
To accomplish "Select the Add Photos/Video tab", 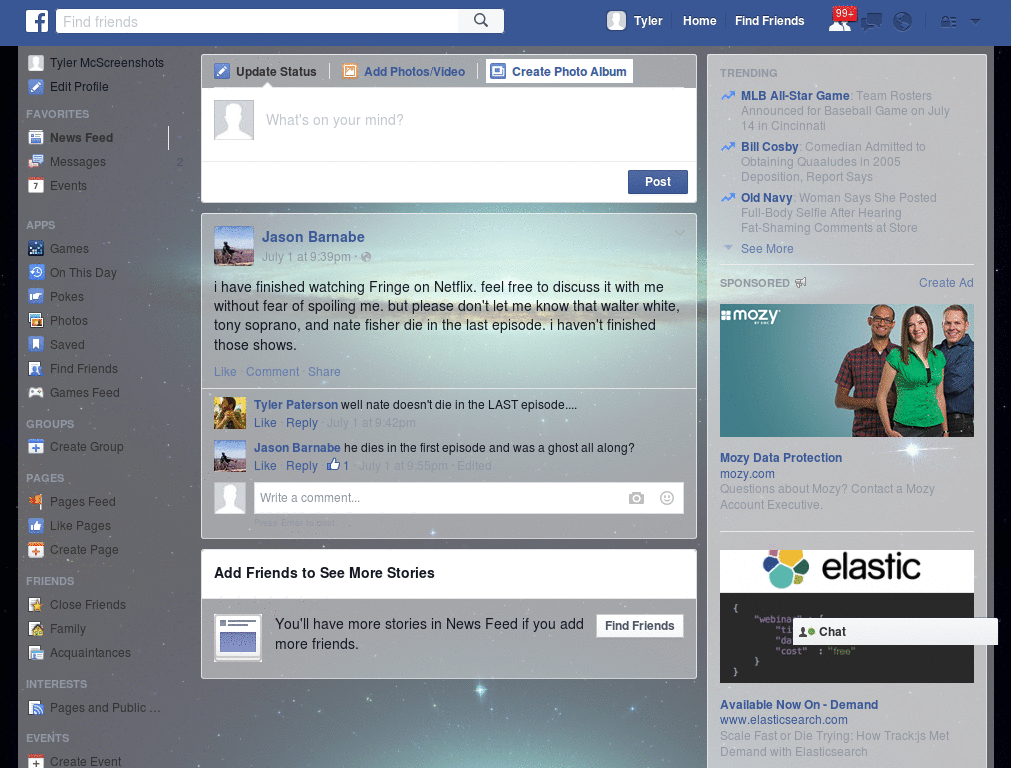I will click(x=404, y=72).
